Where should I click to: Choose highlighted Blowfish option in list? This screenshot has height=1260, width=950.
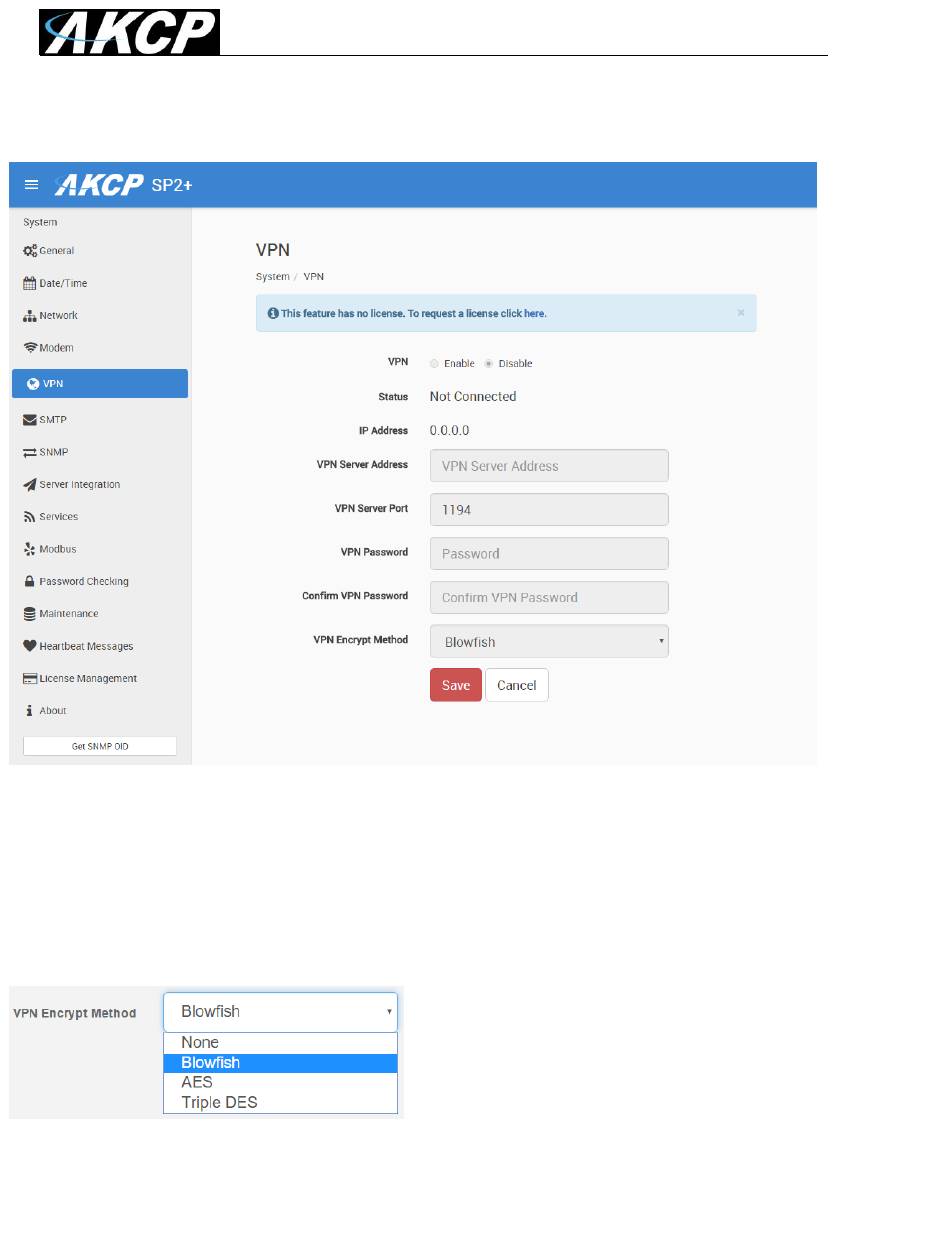point(280,1063)
